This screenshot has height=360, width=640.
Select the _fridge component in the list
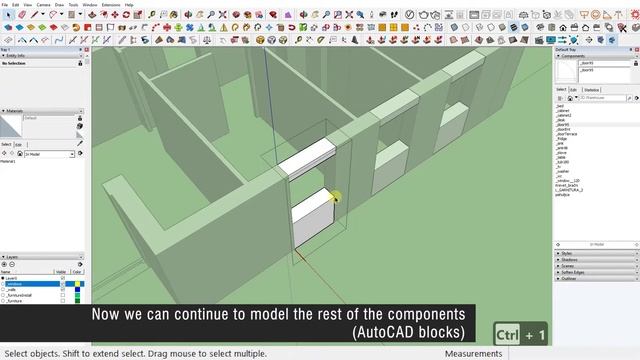coord(561,139)
